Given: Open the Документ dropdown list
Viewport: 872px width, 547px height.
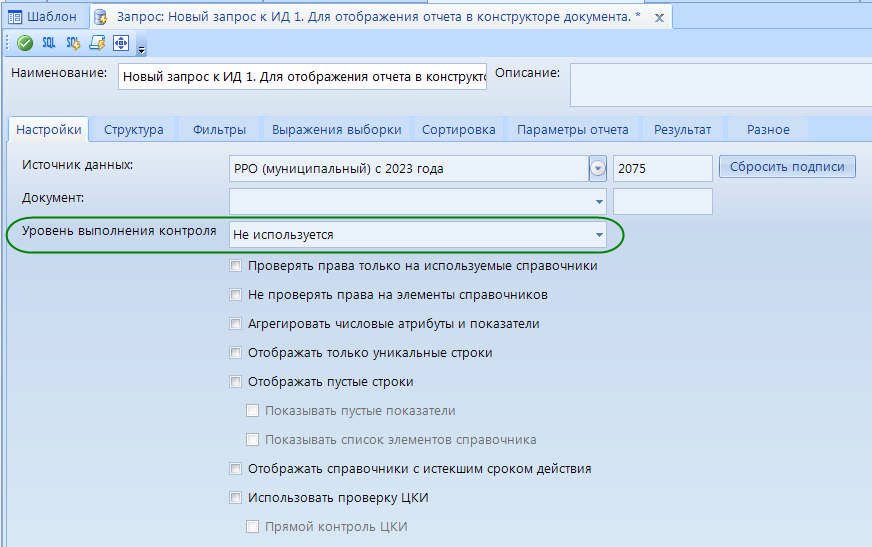Looking at the screenshot, I should coord(599,202).
